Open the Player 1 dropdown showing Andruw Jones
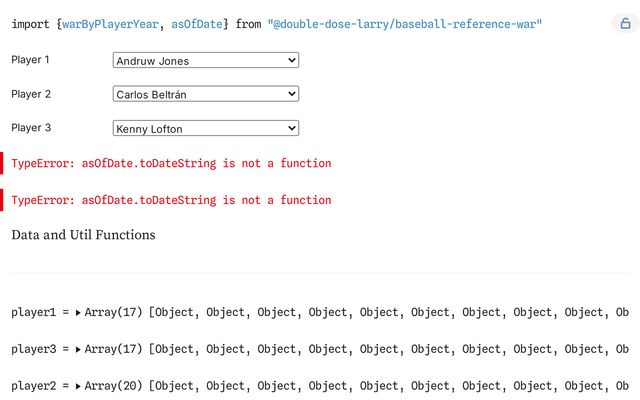Screen dimensions: 640x400 point(206,61)
